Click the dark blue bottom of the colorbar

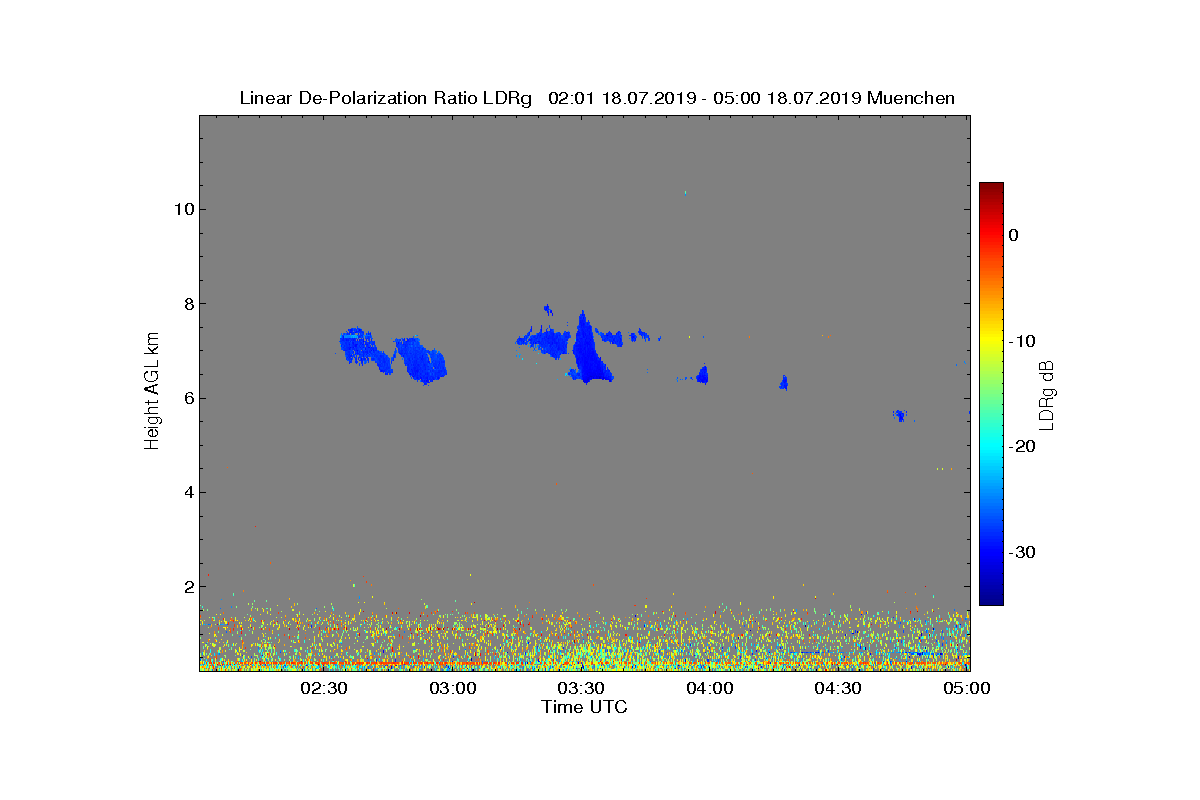[991, 597]
